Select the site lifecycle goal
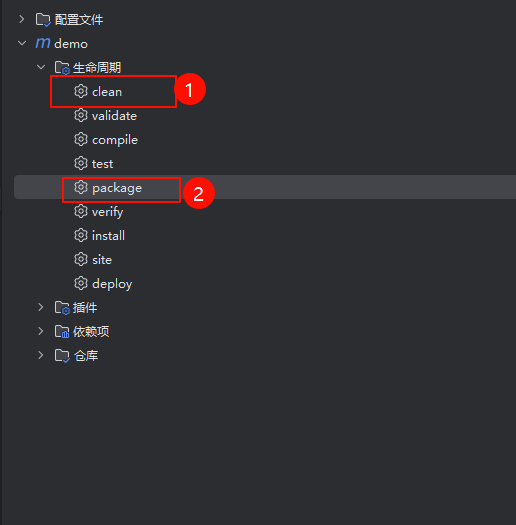The image size is (516, 525). (x=102, y=260)
